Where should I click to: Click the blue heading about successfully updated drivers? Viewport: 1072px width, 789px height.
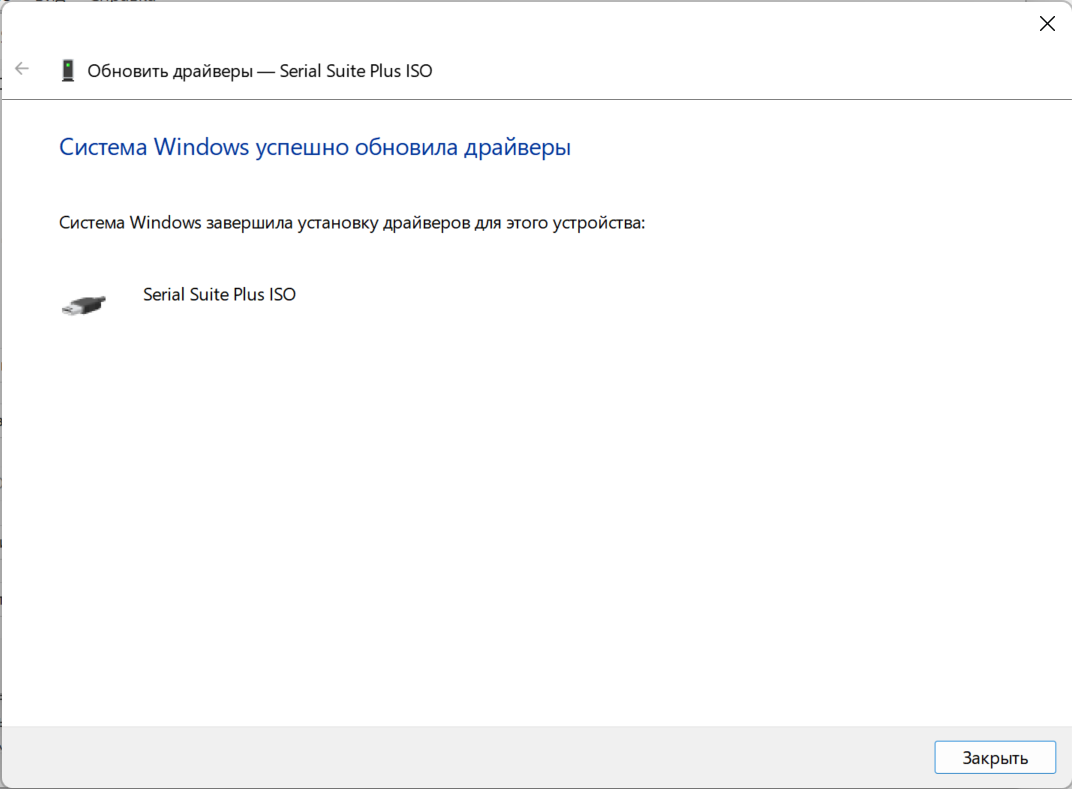click(x=315, y=148)
